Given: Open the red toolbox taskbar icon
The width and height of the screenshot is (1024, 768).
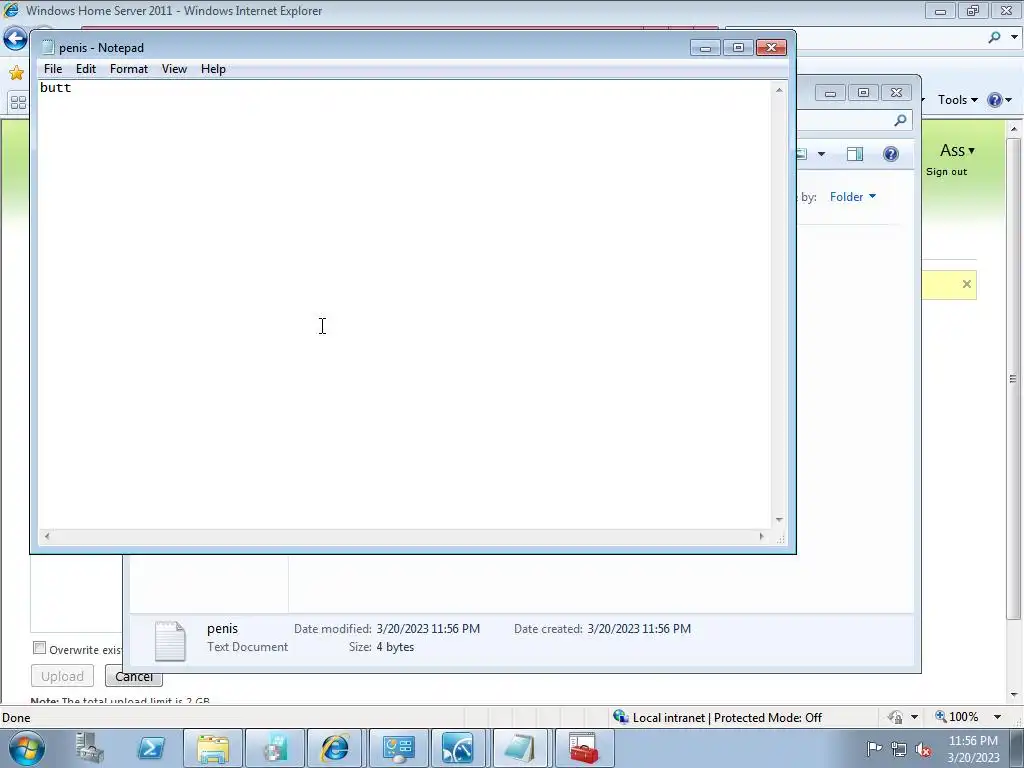Looking at the screenshot, I should (x=584, y=748).
